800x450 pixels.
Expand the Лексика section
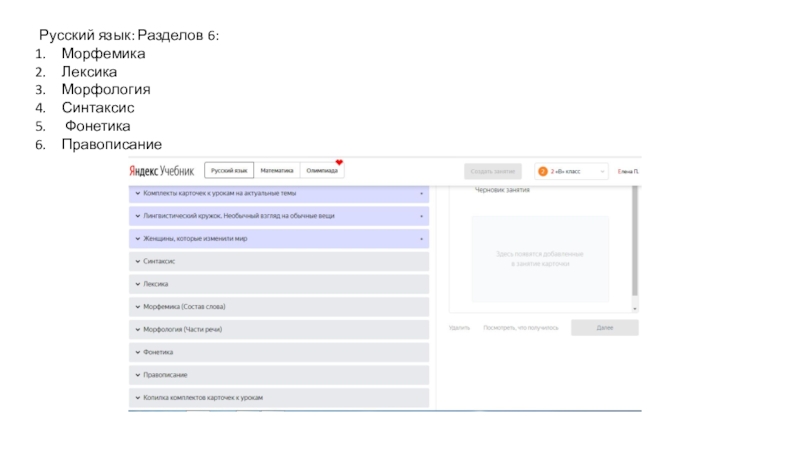280,284
